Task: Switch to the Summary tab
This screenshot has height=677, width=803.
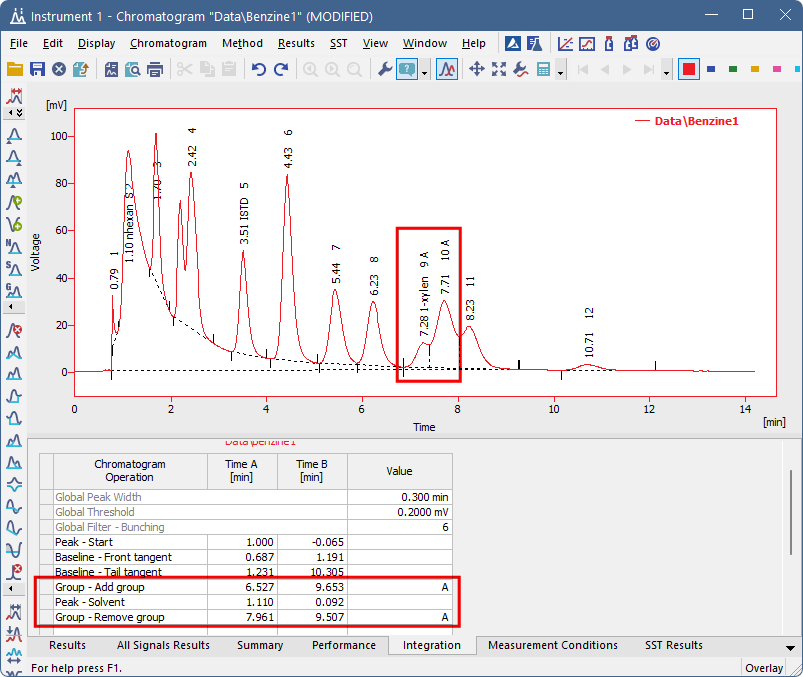Action: (x=260, y=645)
